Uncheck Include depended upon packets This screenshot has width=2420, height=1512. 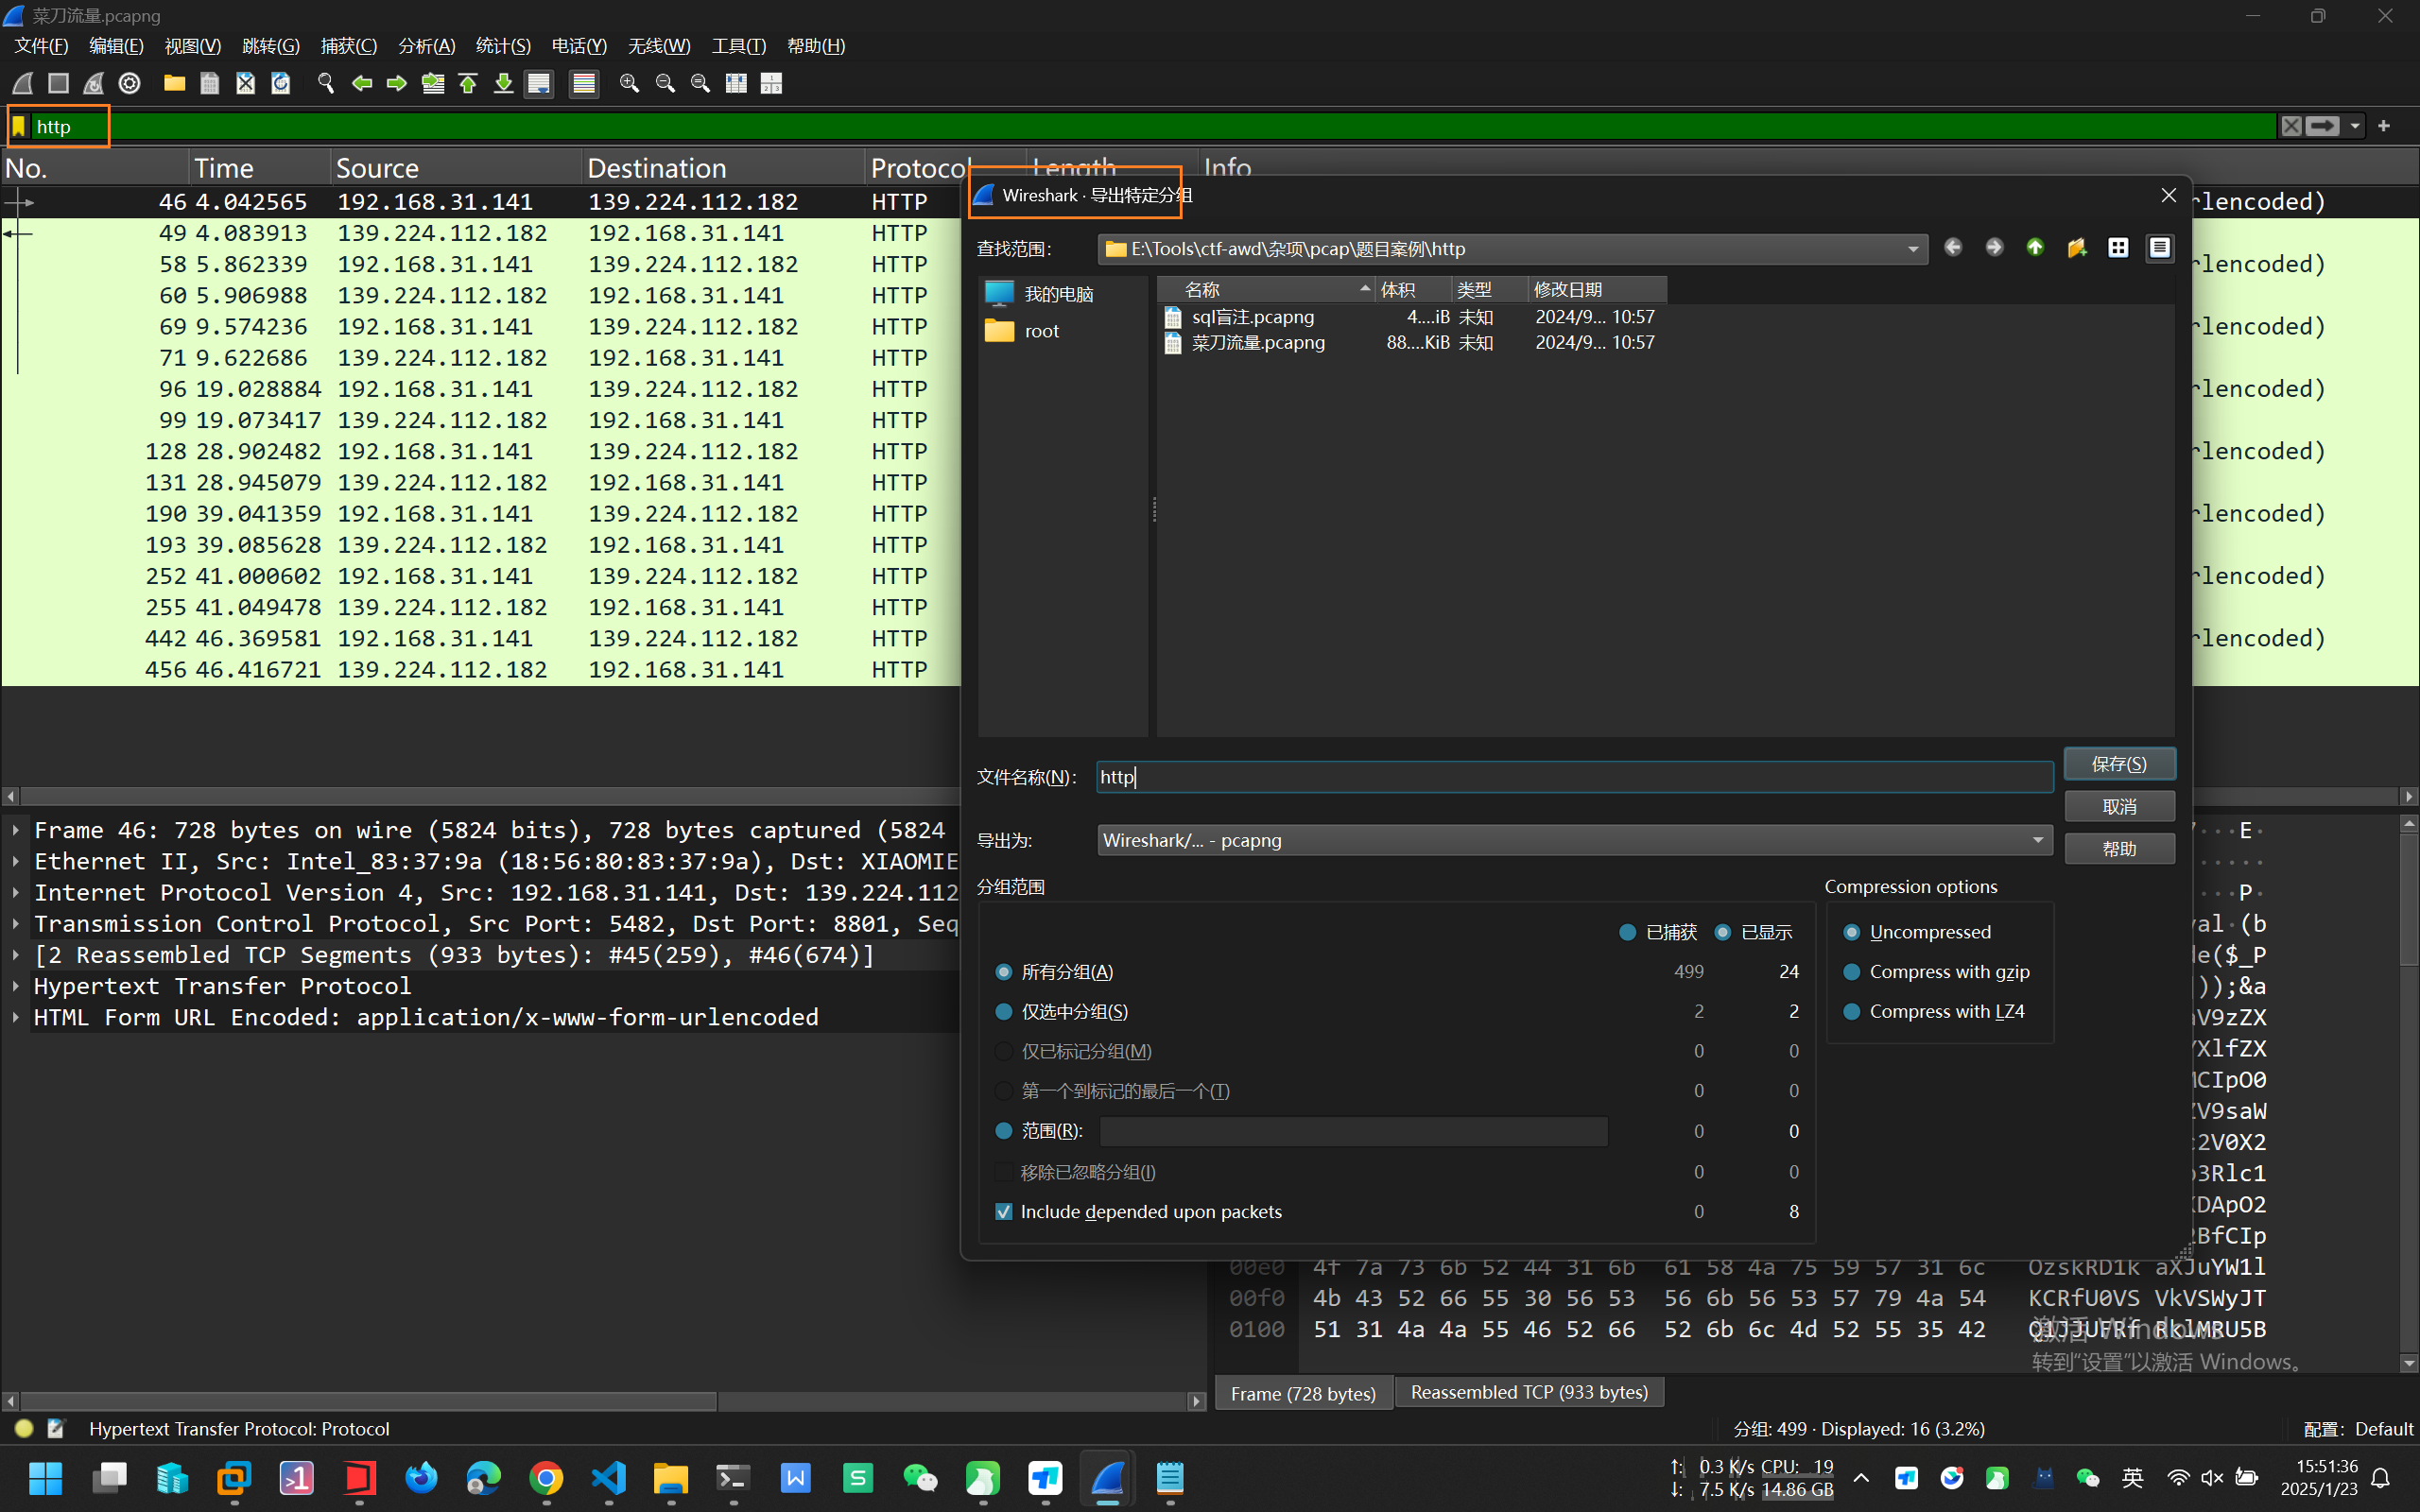tap(1004, 1212)
